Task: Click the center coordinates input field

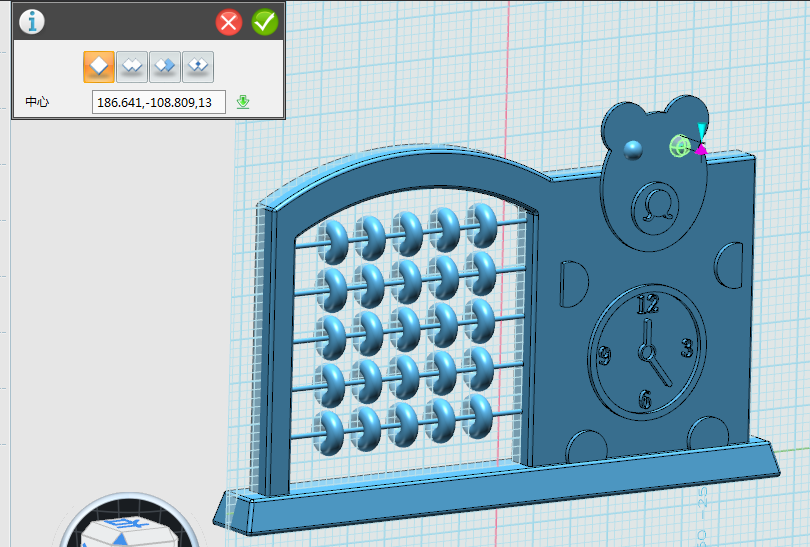Action: click(x=158, y=102)
